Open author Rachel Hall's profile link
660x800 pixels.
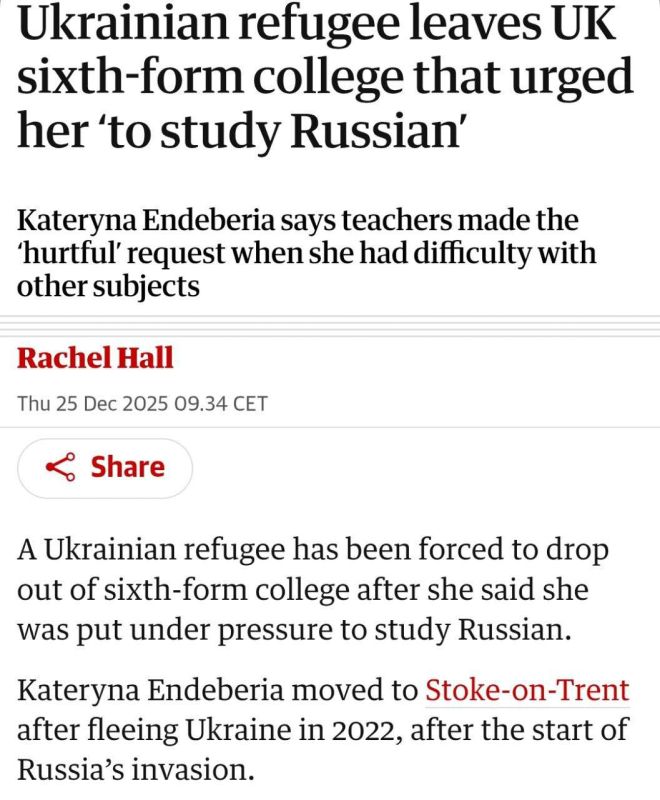[x=95, y=358]
